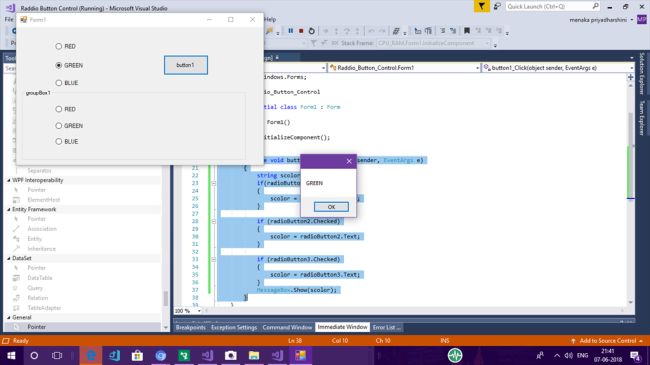Screen dimensions: 650x365
Task: Collapse the Entity Framework toolbox group
Action: click(x=9, y=209)
